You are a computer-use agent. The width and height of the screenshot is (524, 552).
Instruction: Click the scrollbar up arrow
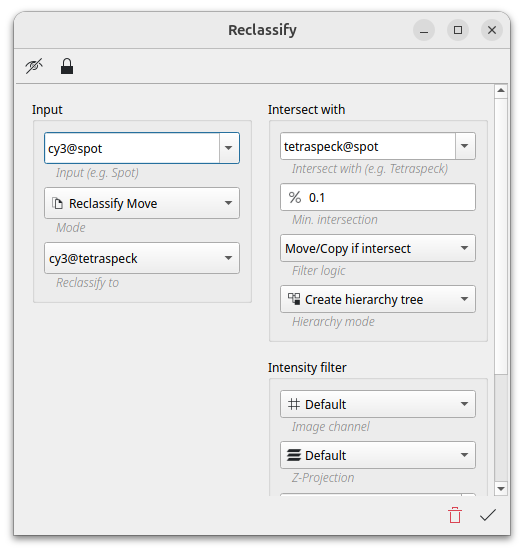pyautogui.click(x=501, y=91)
